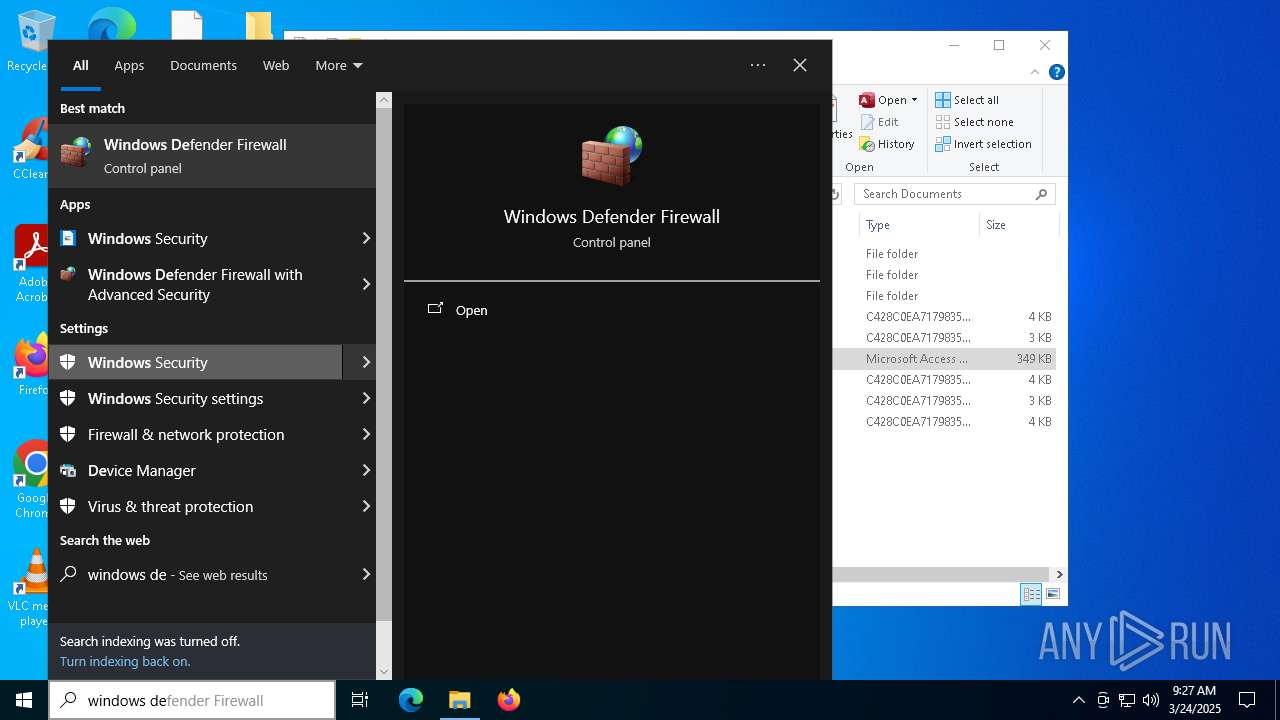Viewport: 1280px width, 720px height.
Task: Click Invert selection in Explorer ribbon
Action: (x=983, y=144)
